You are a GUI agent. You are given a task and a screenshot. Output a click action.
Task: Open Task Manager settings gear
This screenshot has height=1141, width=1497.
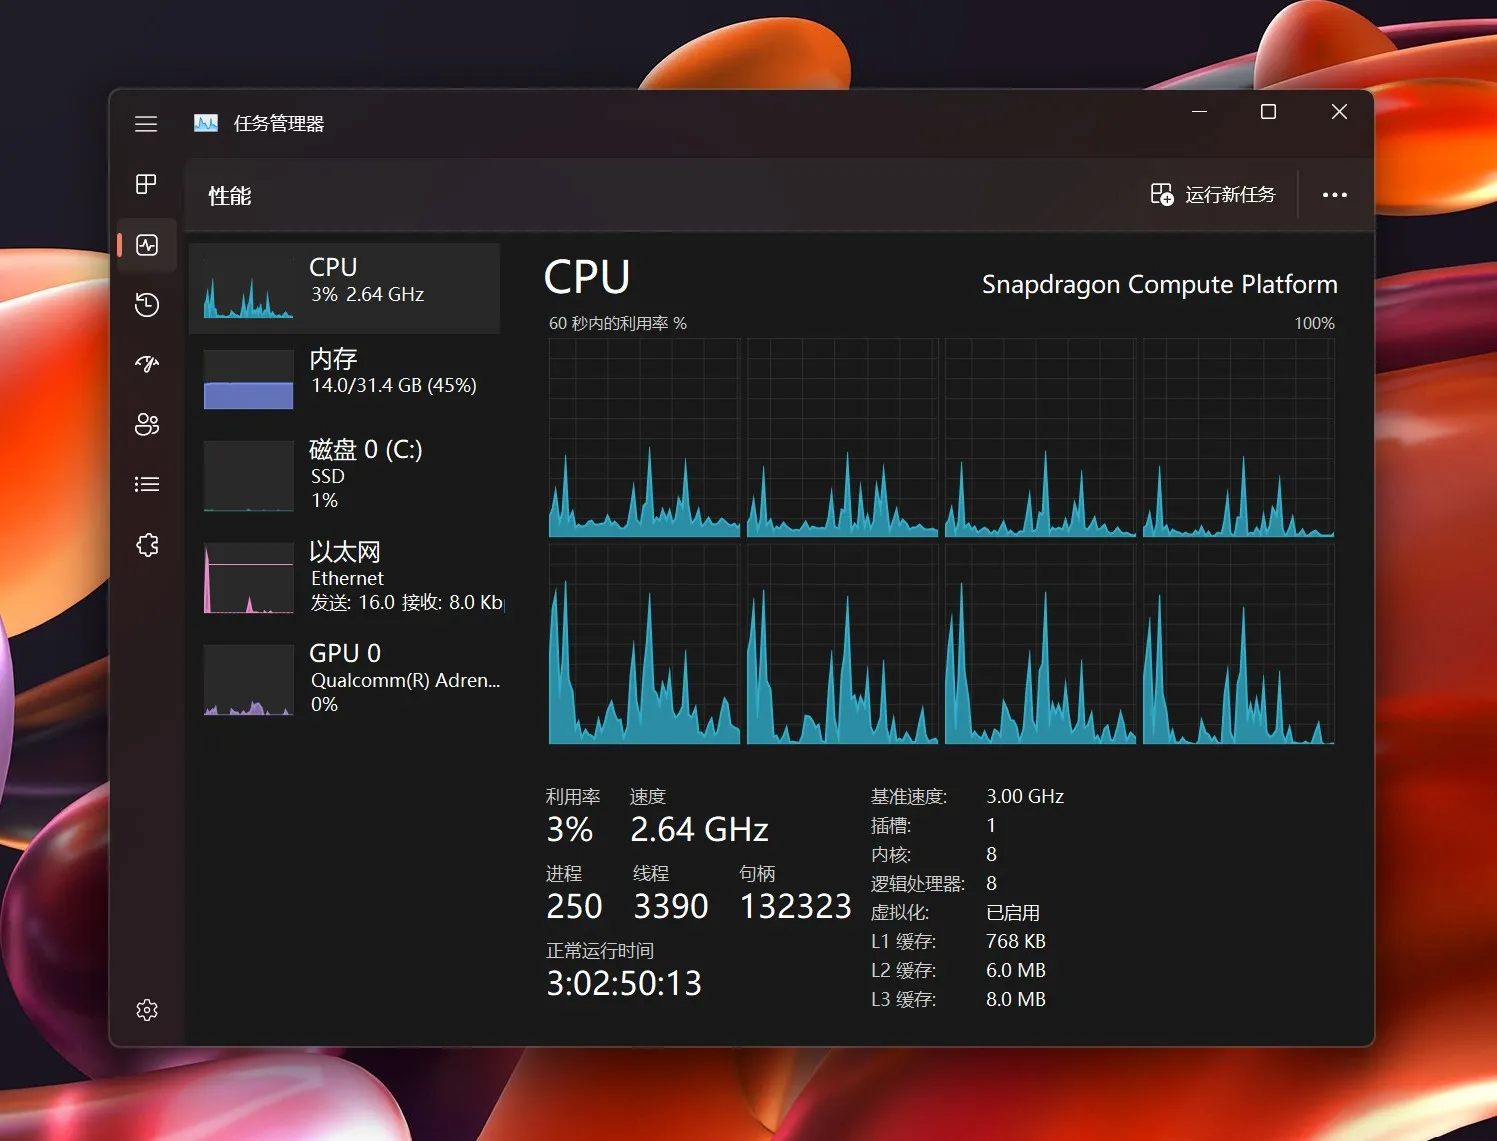[x=147, y=1010]
